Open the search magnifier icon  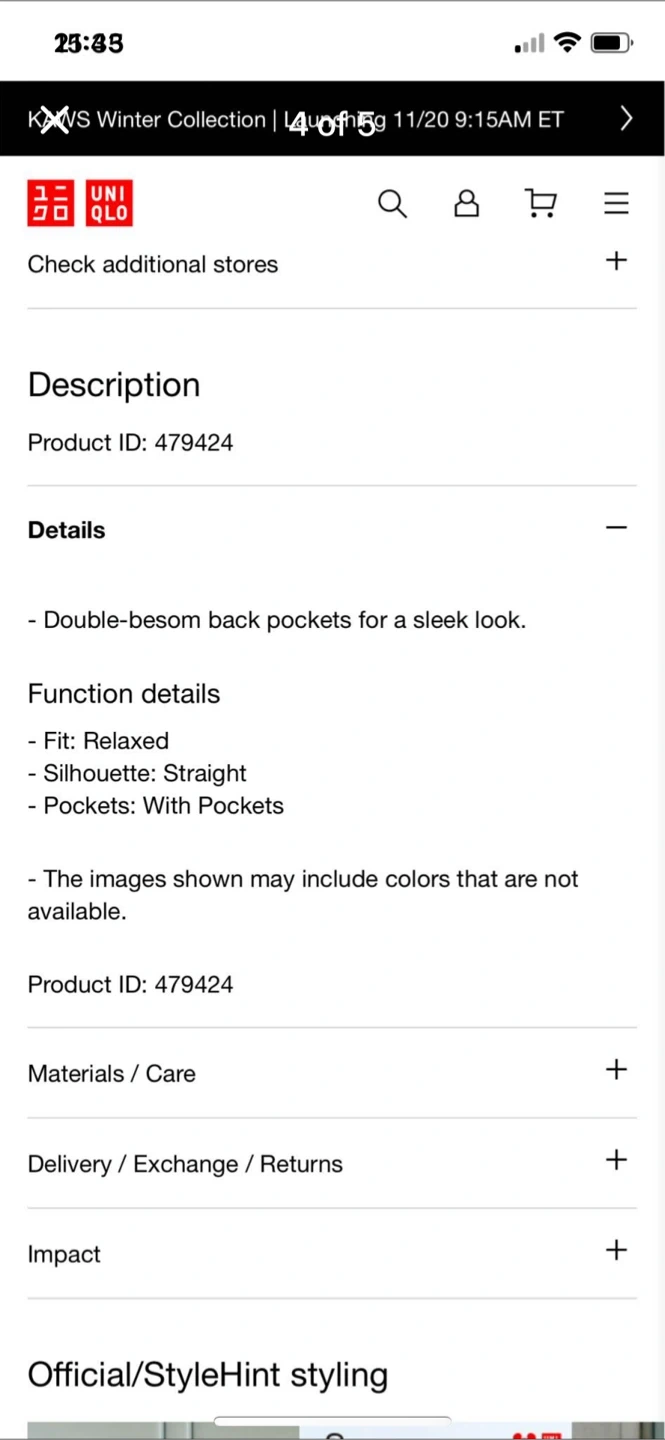(392, 204)
